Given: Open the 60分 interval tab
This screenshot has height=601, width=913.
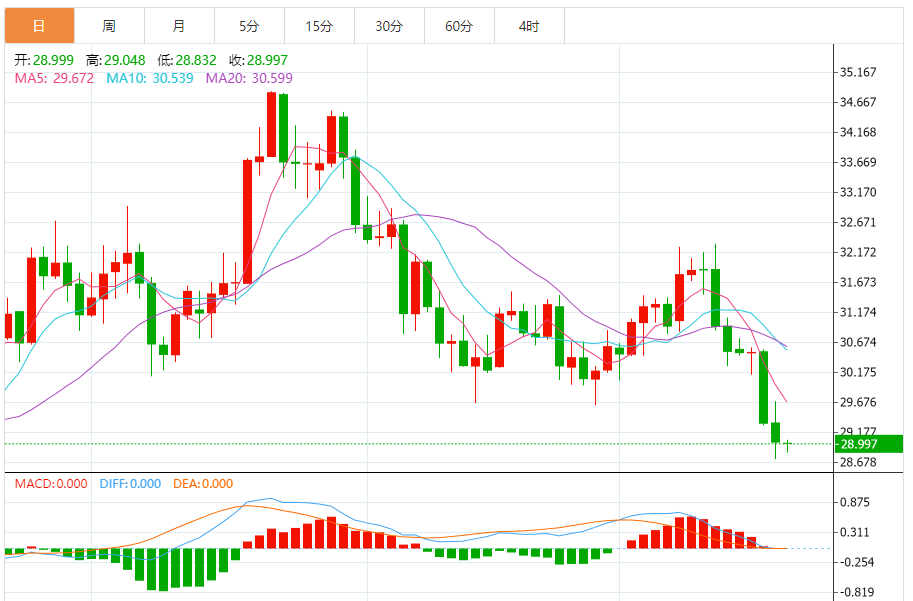Looking at the screenshot, I should click(x=459, y=26).
